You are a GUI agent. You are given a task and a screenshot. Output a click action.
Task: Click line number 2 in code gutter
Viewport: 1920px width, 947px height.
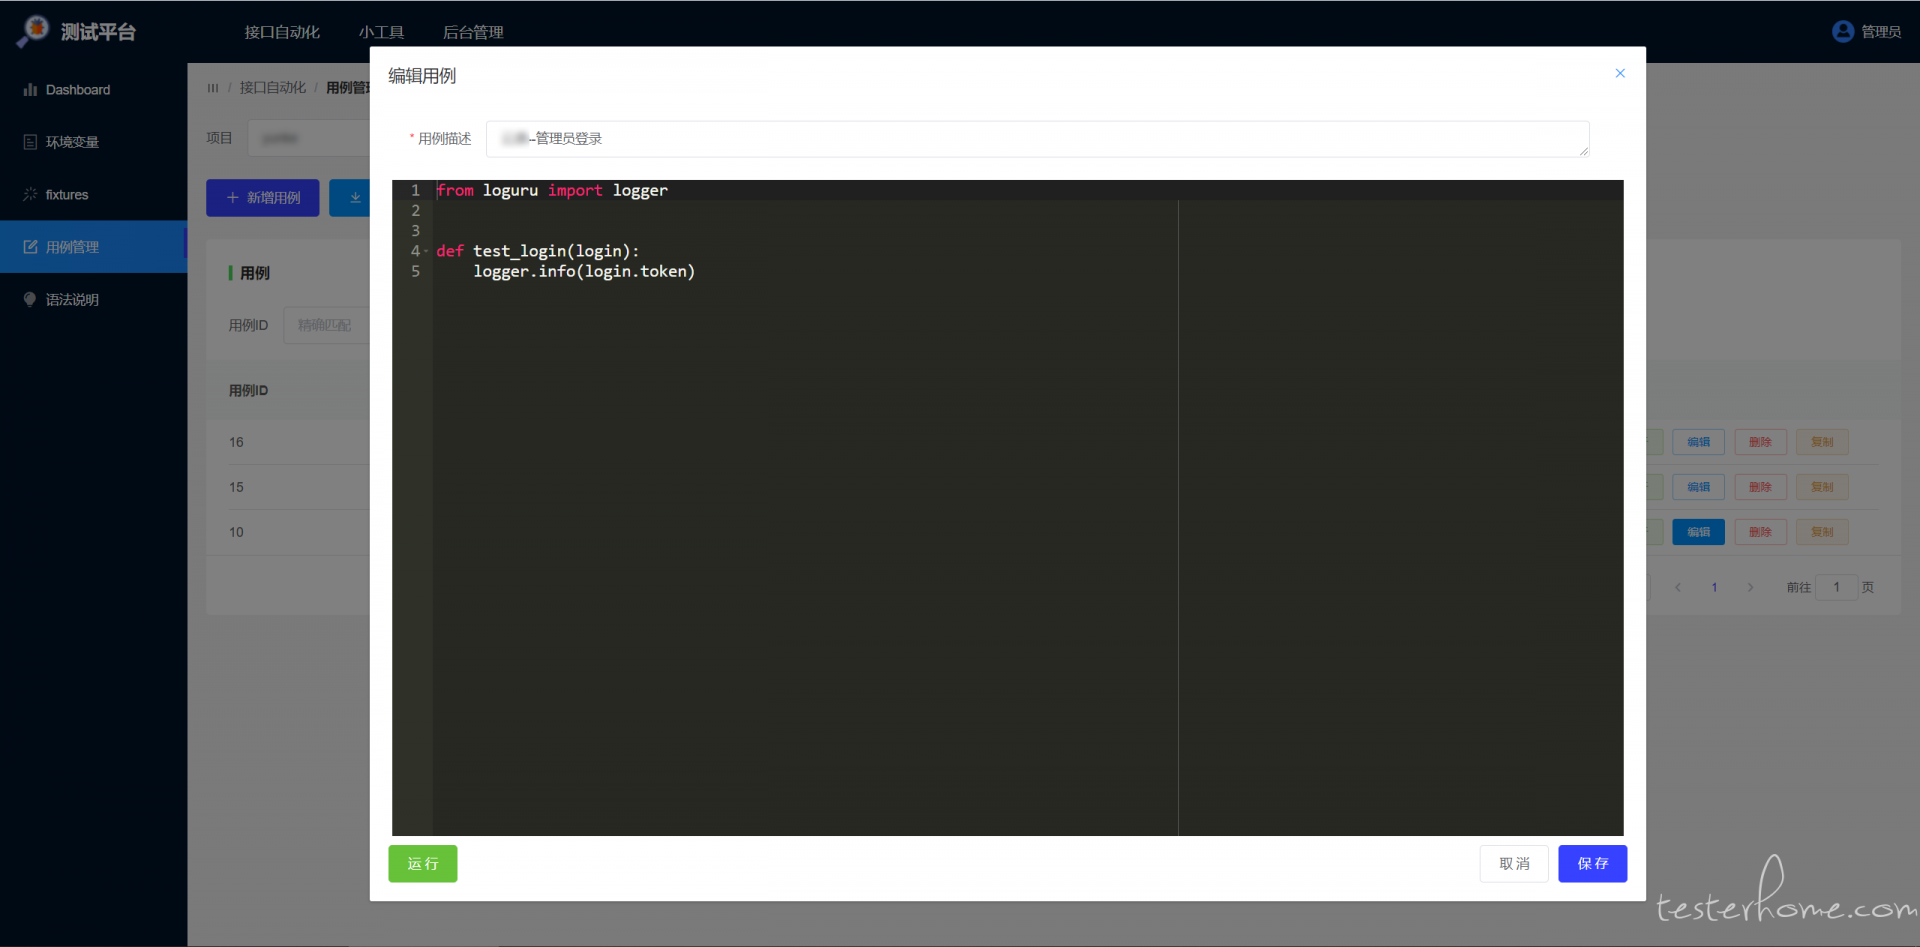point(415,210)
